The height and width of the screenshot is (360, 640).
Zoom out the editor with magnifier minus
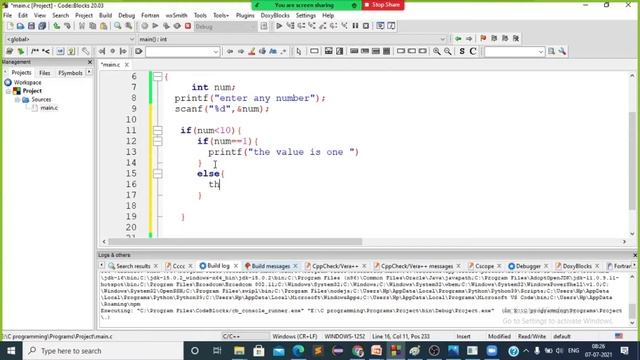tap(448, 51)
